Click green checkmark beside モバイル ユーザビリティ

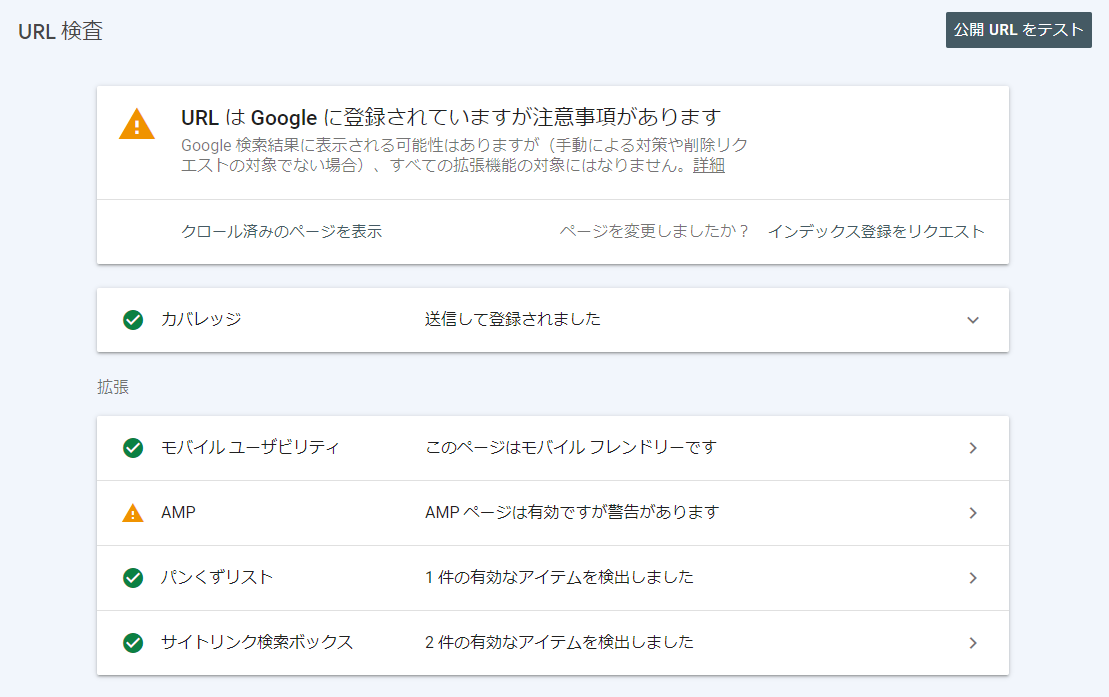tap(133, 448)
